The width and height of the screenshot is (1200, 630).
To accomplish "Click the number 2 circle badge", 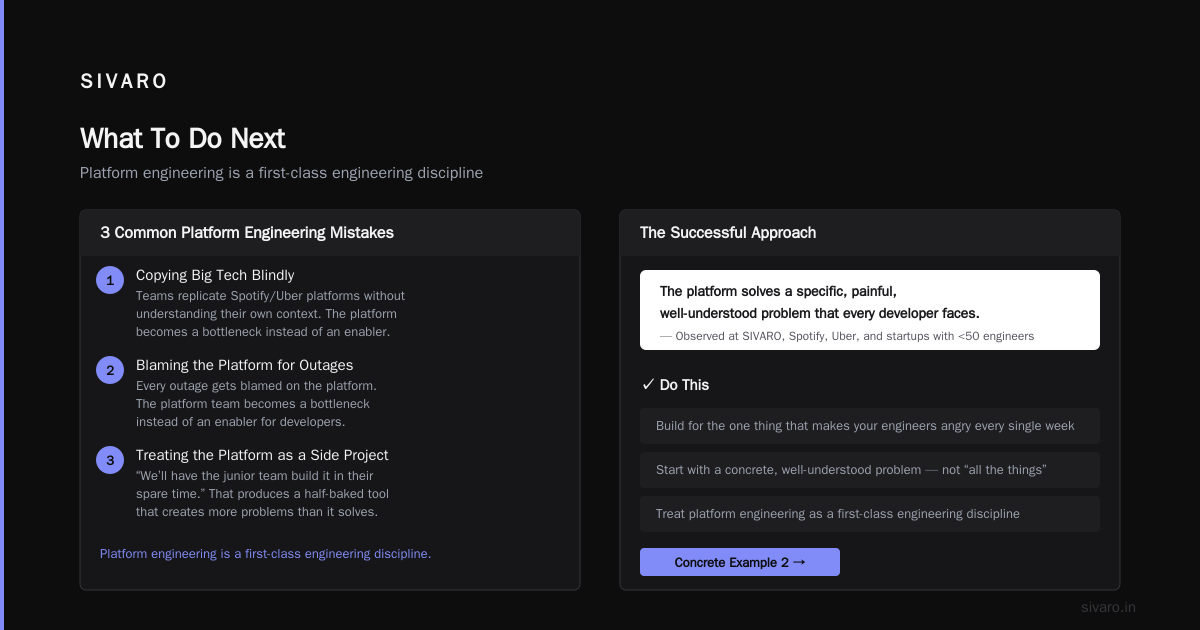I will click(x=110, y=370).
